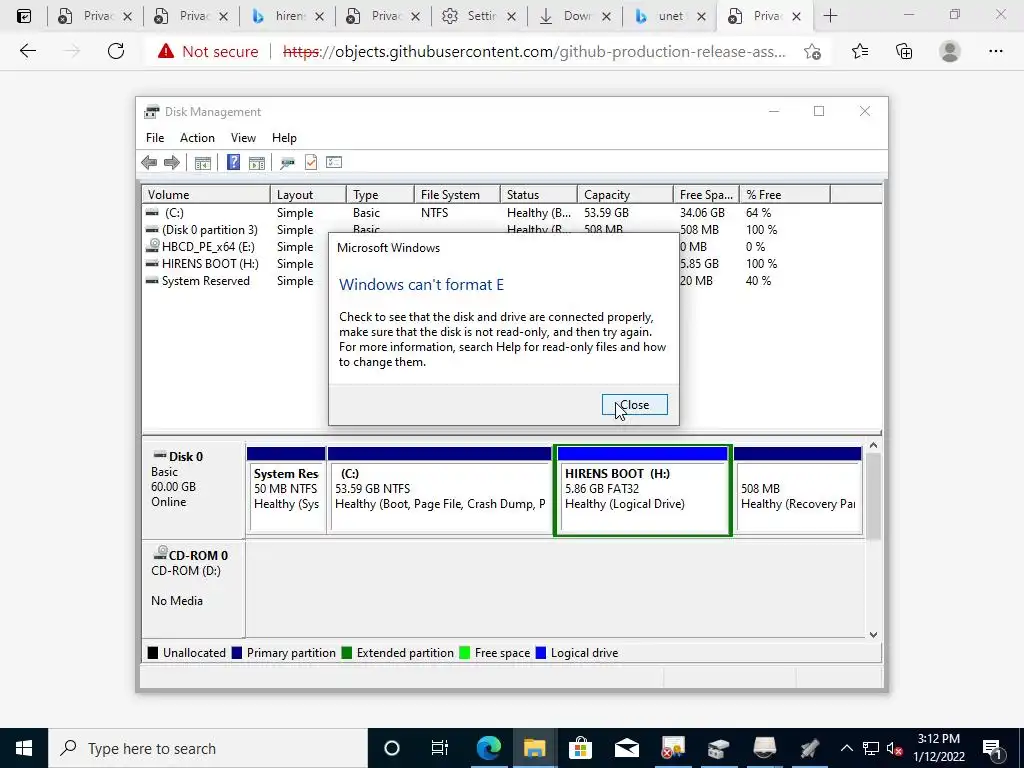Add this page to favorites star-plus icon

coord(812,52)
